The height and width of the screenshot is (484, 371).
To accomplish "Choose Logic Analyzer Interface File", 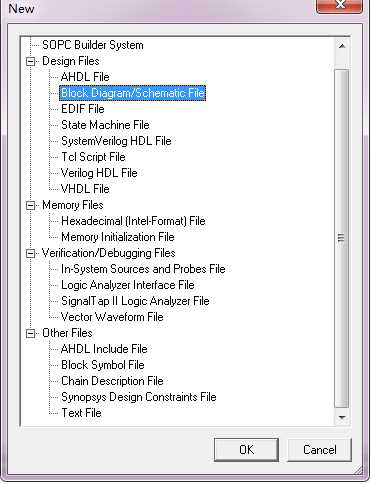I will [x=128, y=285].
